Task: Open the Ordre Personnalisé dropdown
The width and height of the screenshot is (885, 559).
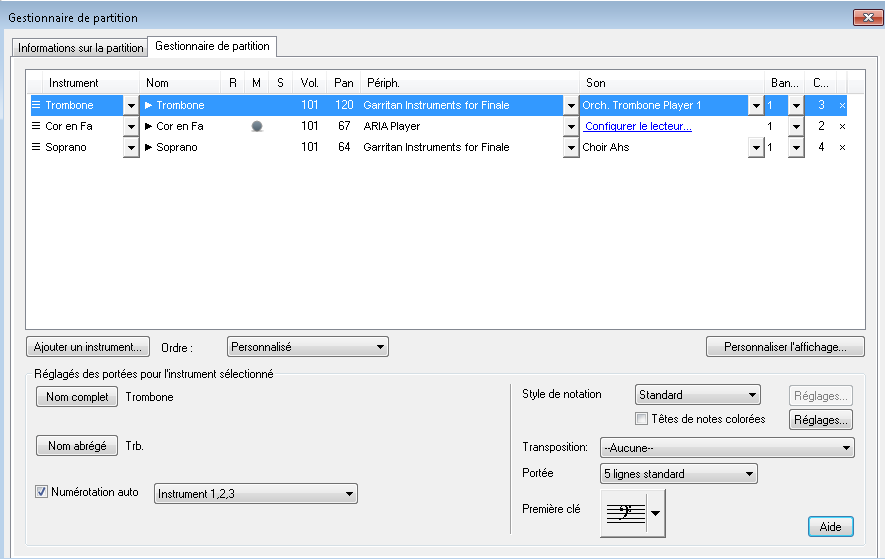Action: [x=307, y=347]
